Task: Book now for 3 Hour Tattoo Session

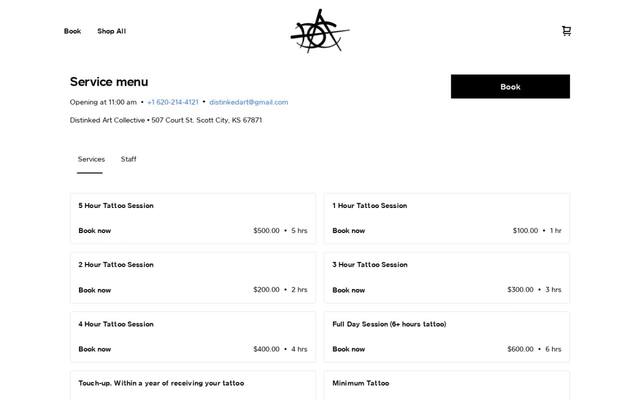Action: tap(349, 290)
